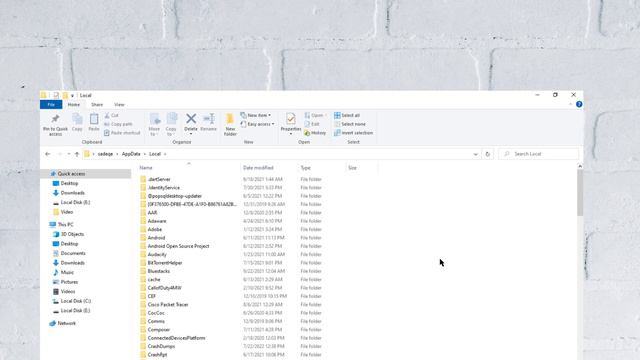Click the vertical scrollbar thumb of file list

[580, 193]
